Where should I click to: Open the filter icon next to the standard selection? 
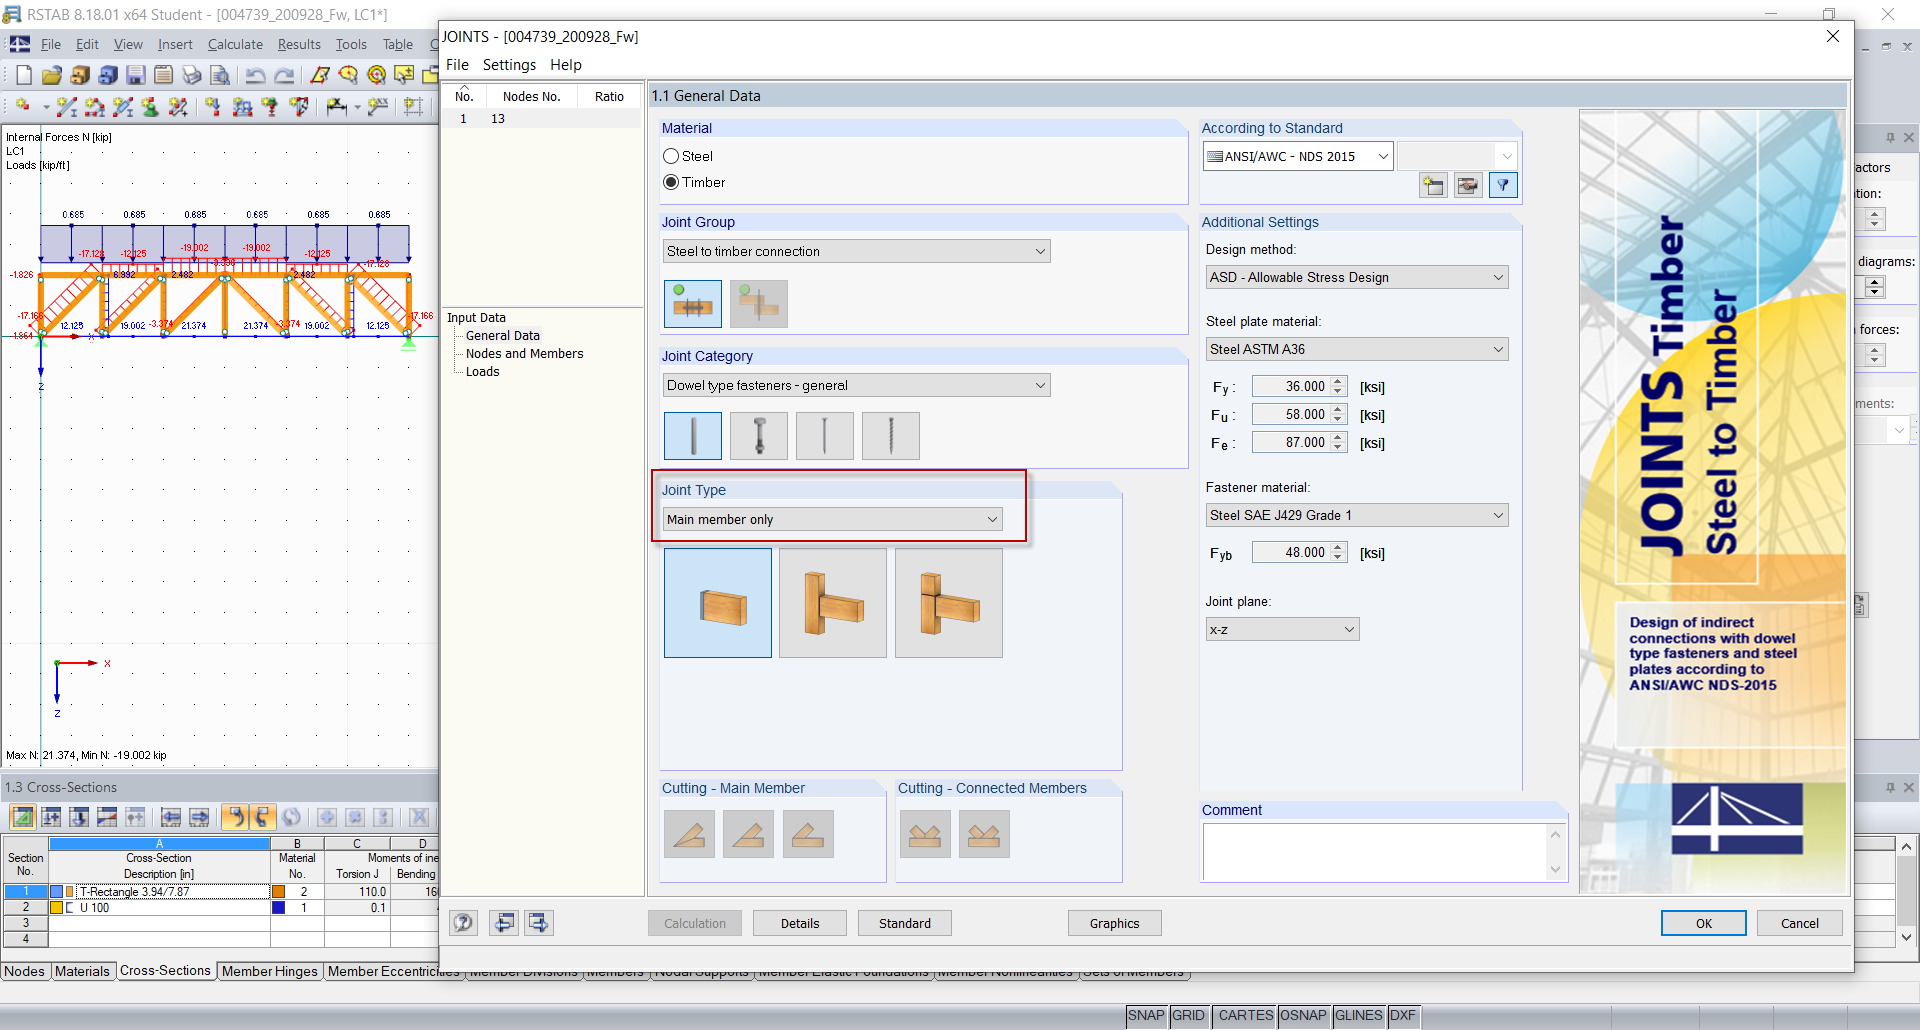click(x=1503, y=185)
